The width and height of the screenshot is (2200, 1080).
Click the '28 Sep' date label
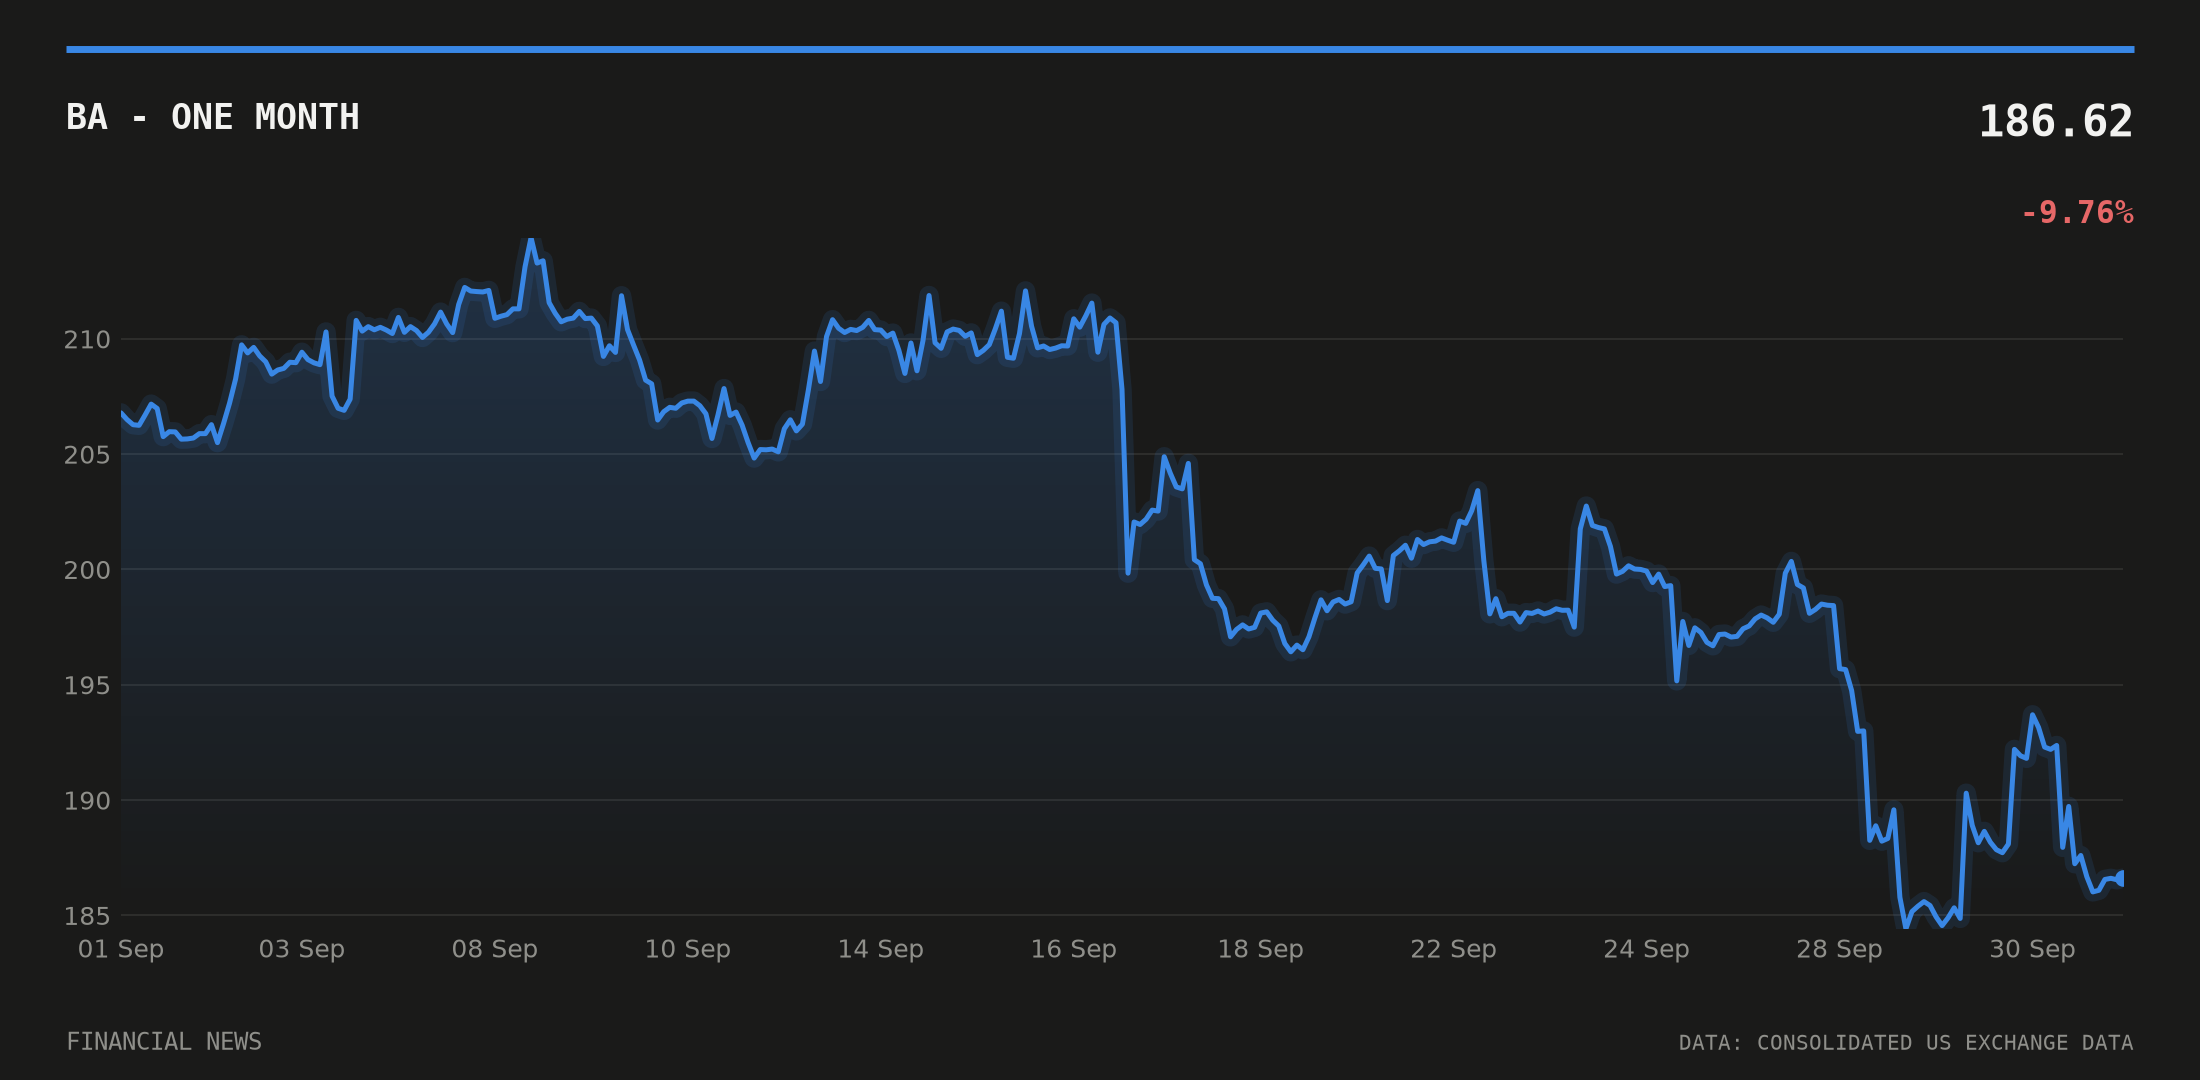coord(1839,949)
